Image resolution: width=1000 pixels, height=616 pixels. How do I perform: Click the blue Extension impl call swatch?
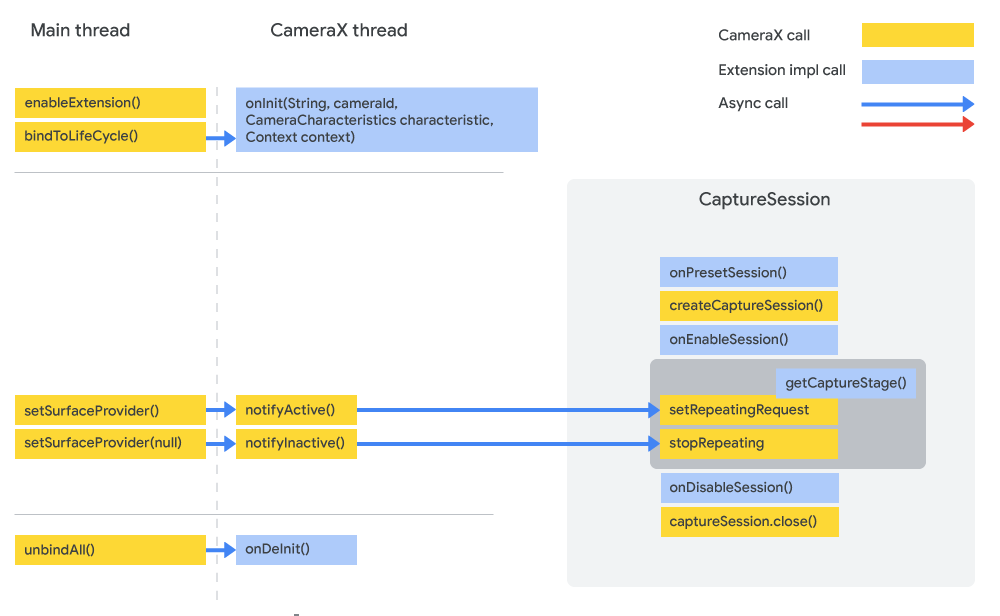tap(917, 71)
